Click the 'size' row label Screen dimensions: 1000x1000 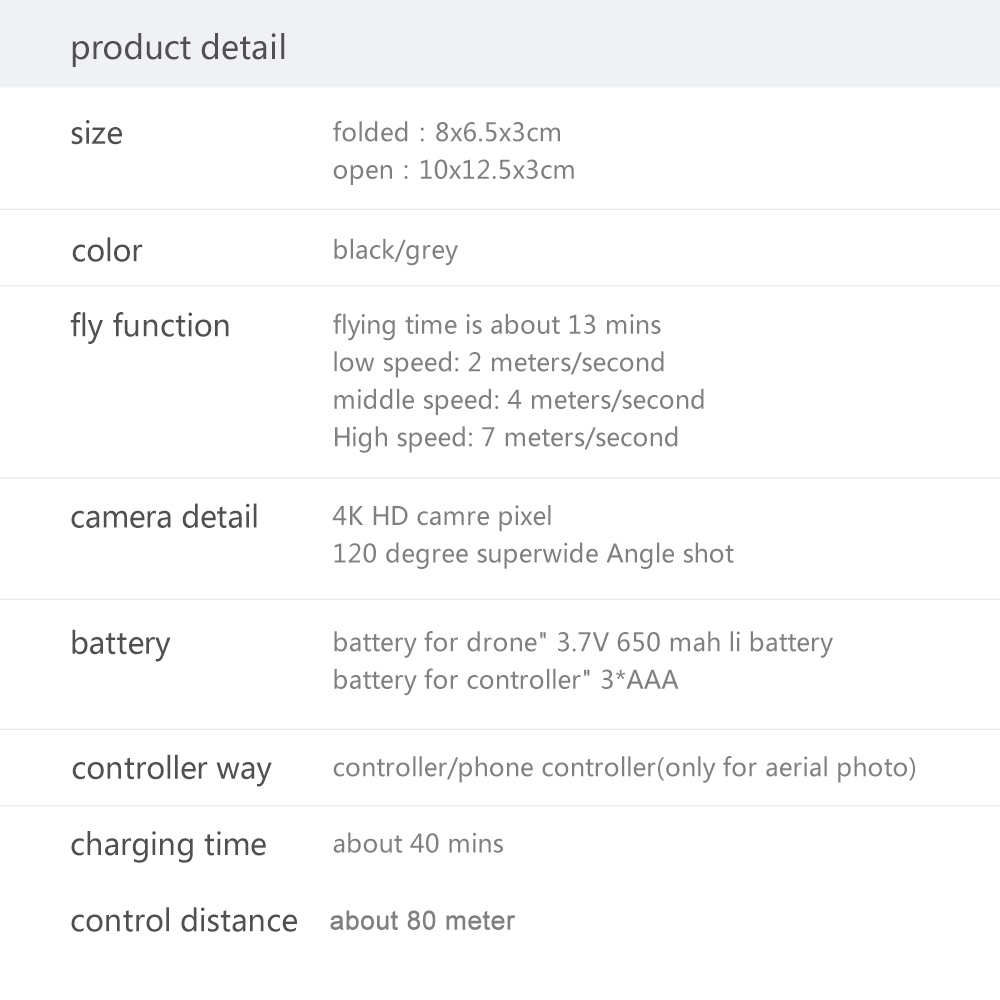96,133
